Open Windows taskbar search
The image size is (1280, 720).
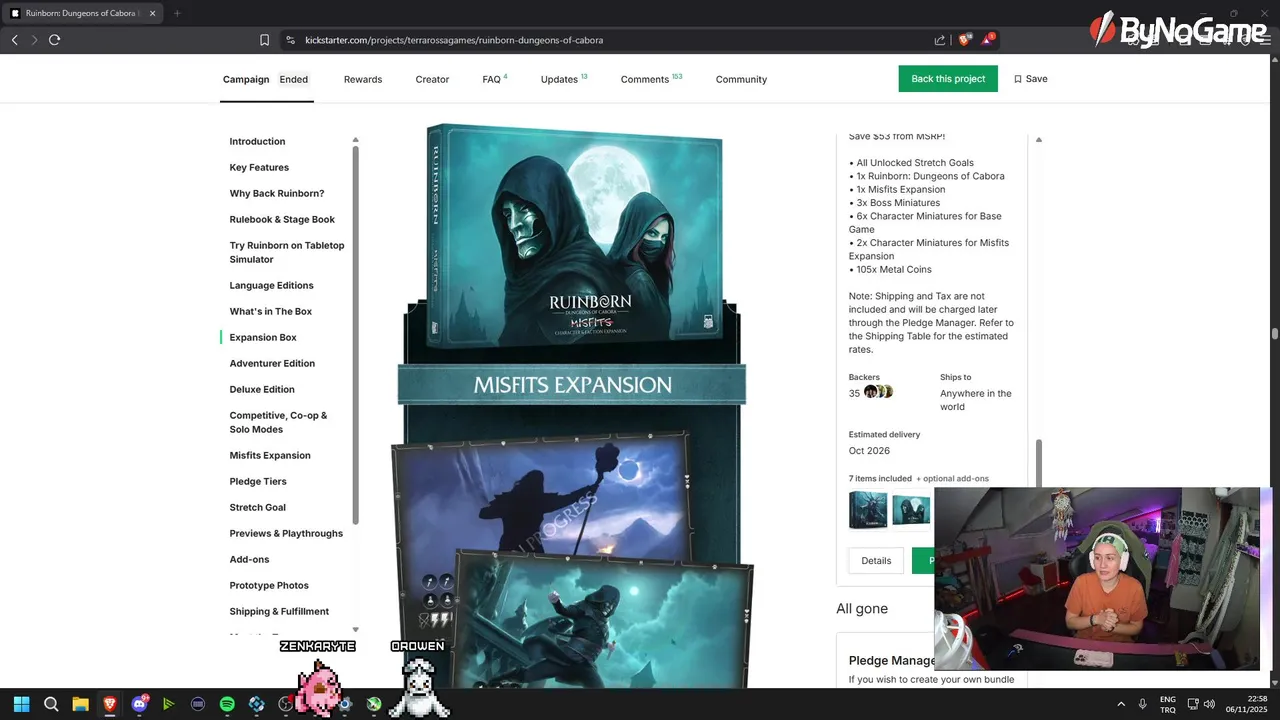(x=51, y=704)
